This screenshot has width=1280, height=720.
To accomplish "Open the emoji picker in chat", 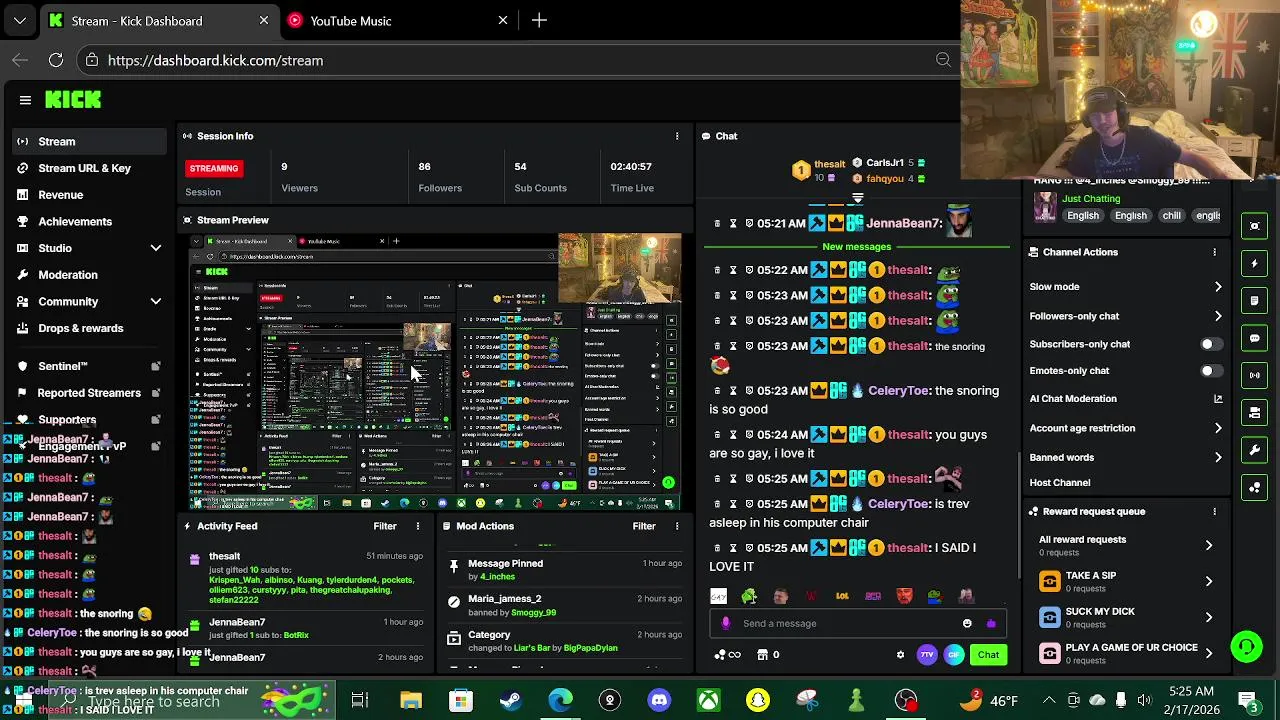I will click(x=967, y=623).
